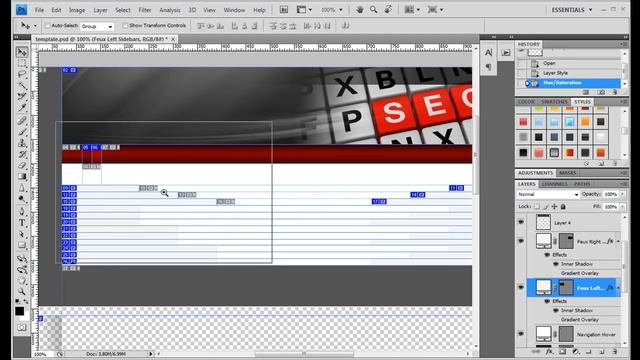Switch to the Channels tab

click(554, 184)
